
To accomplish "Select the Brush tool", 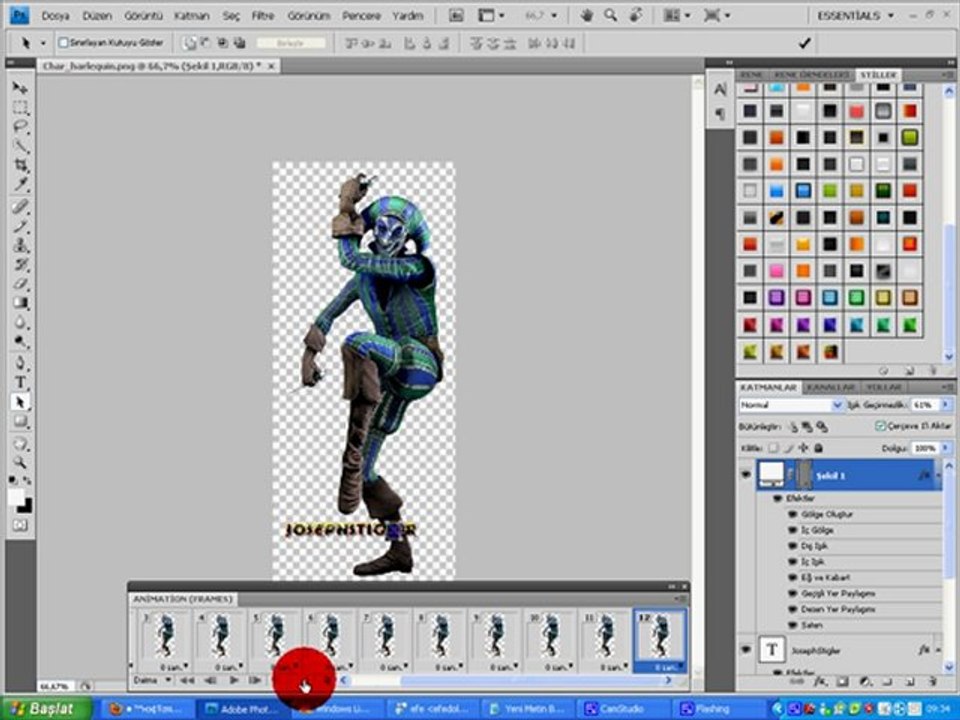I will (x=20, y=226).
